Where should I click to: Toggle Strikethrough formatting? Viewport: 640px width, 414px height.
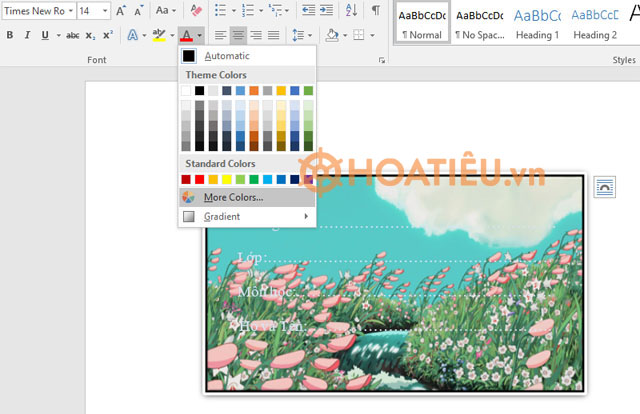(72, 35)
